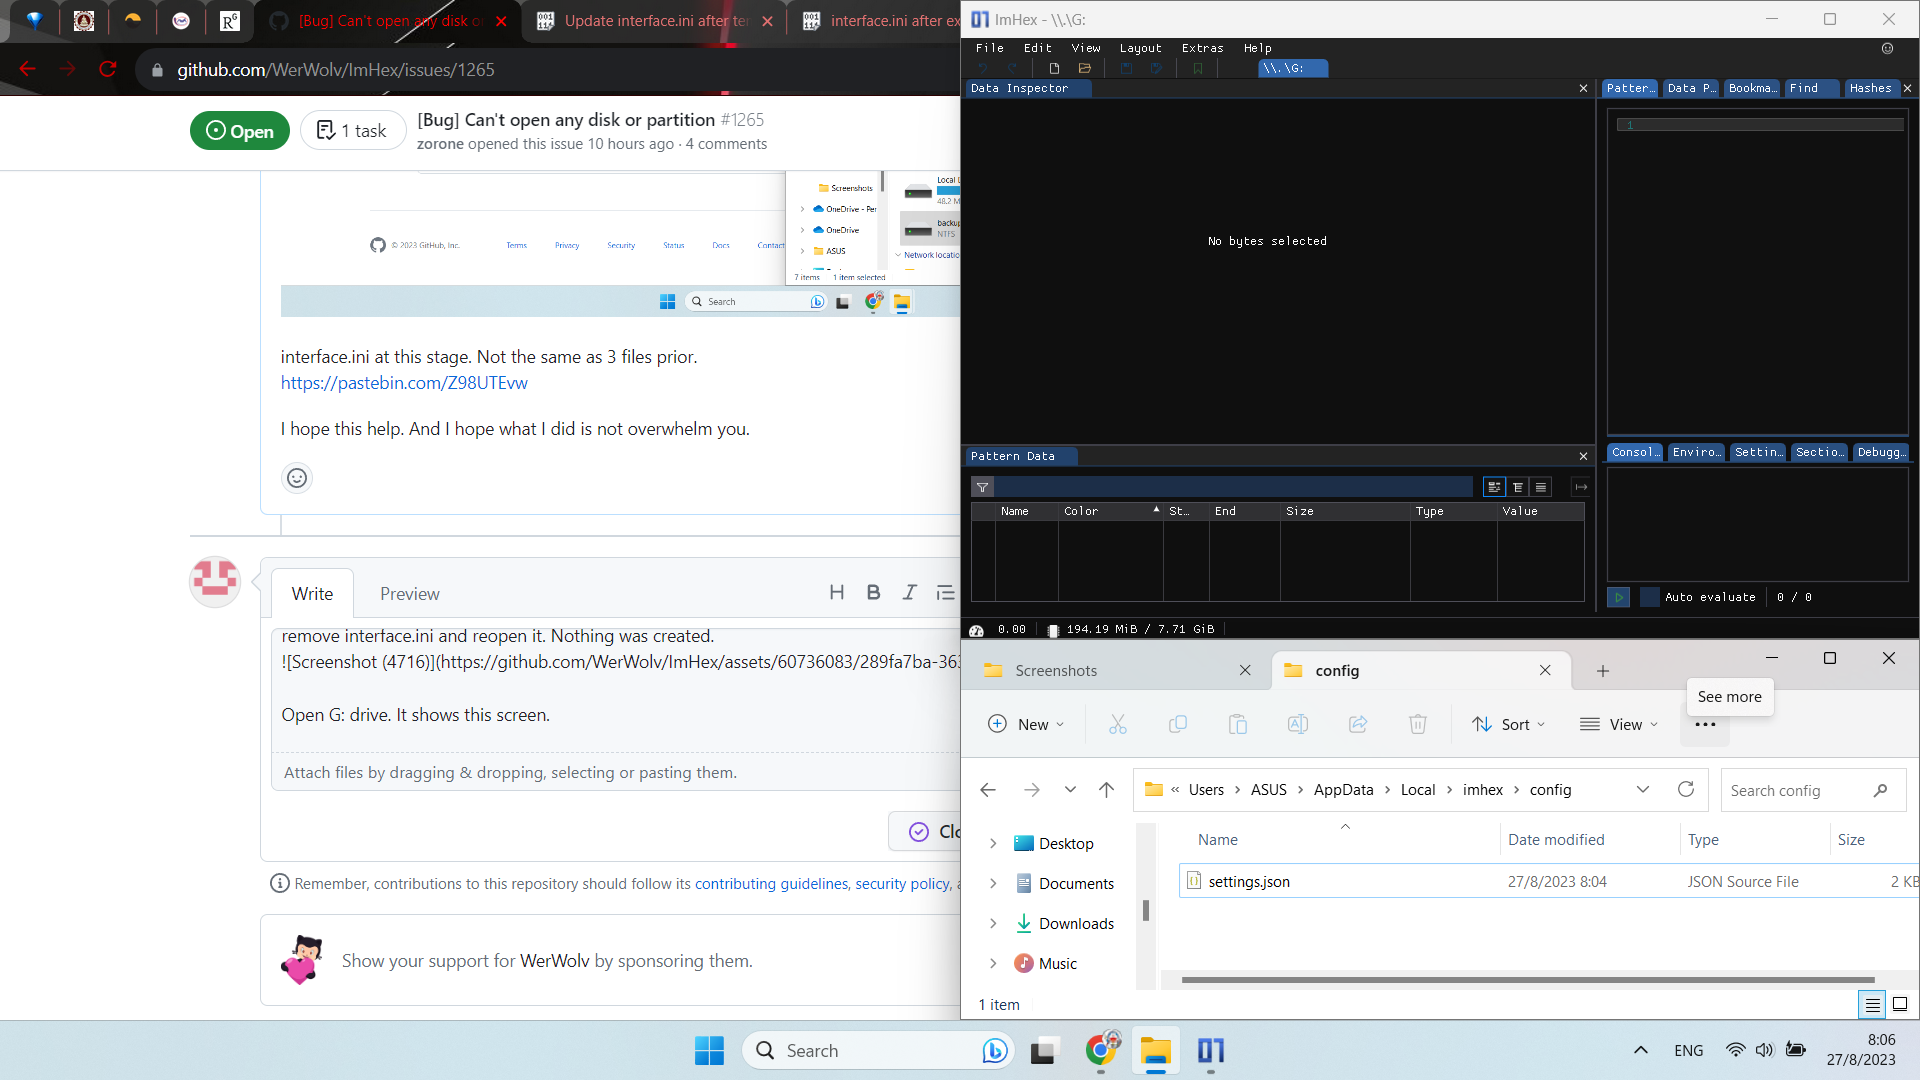
Task: Run pattern with the green play button
Action: tap(1619, 597)
